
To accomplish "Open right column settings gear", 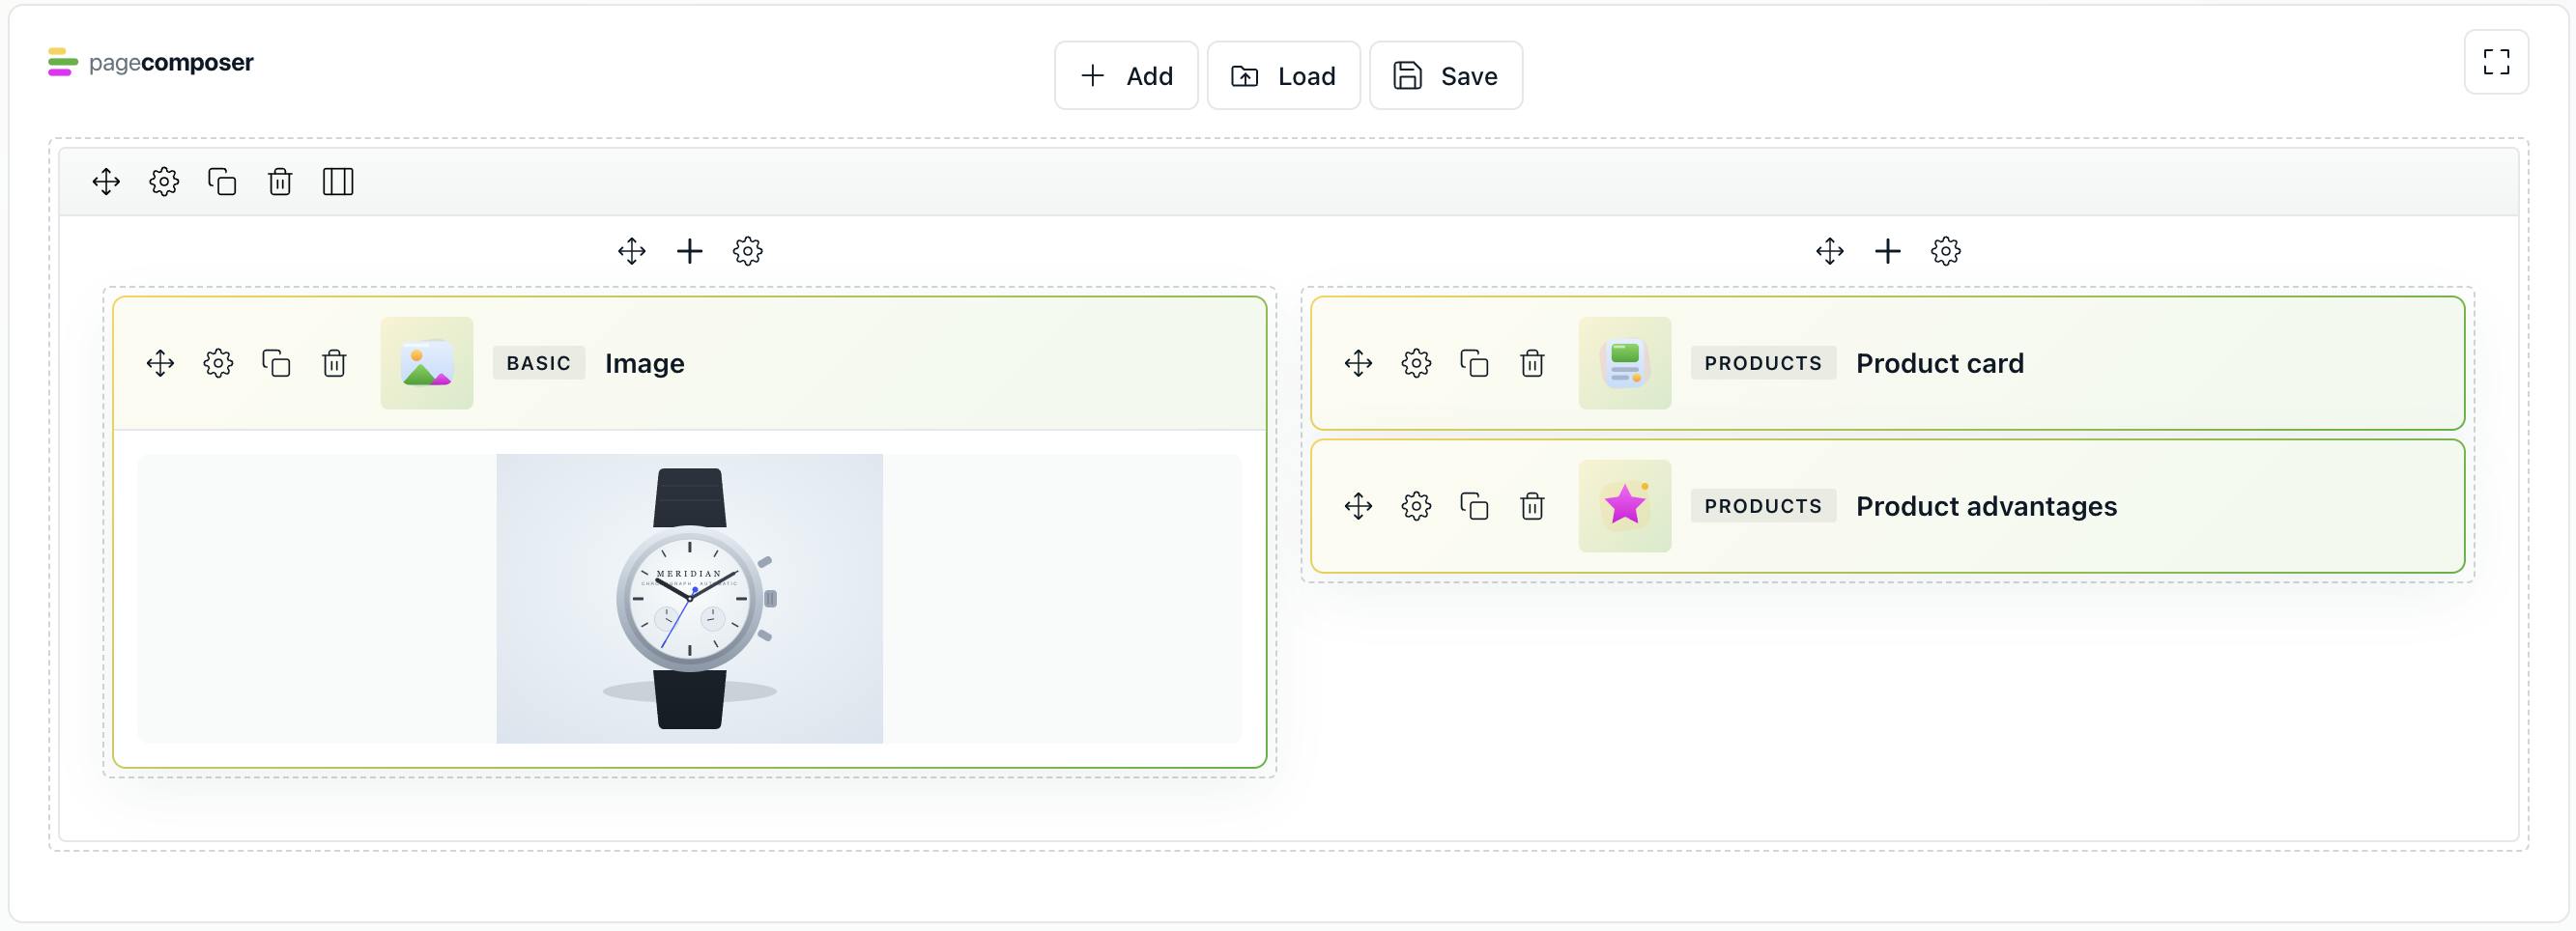I will click(x=1946, y=251).
